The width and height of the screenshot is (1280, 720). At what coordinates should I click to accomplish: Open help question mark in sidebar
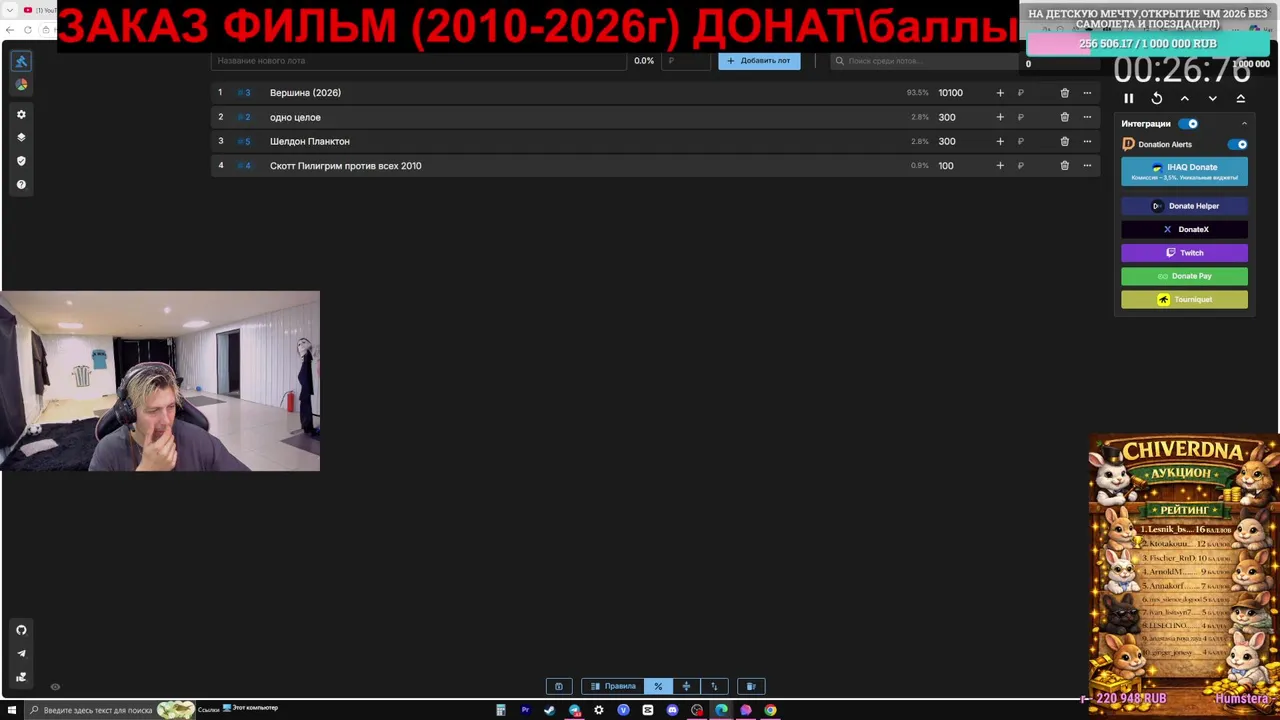coord(21,184)
